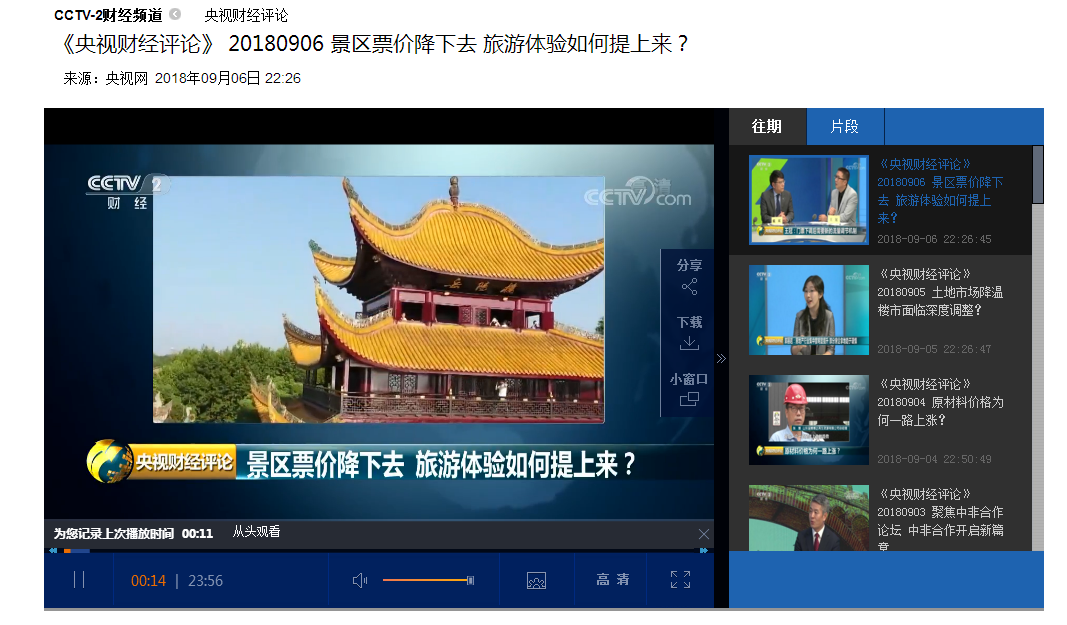Click the share (分享) icon
This screenshot has width=1067, height=625.
click(689, 287)
